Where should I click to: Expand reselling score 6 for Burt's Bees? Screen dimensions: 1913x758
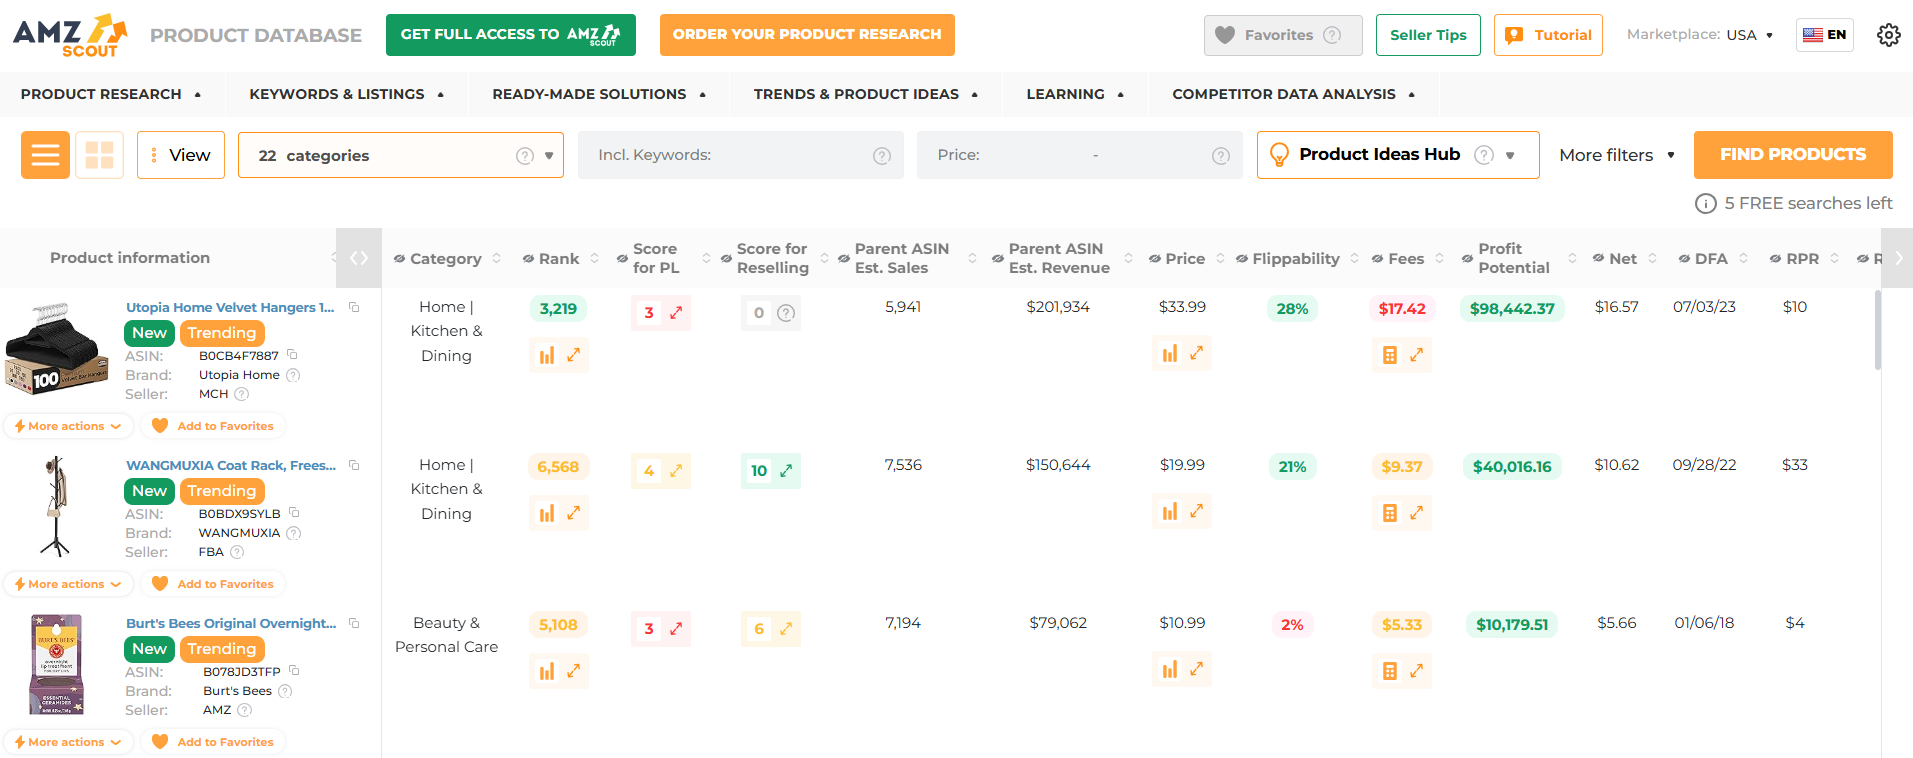point(786,629)
